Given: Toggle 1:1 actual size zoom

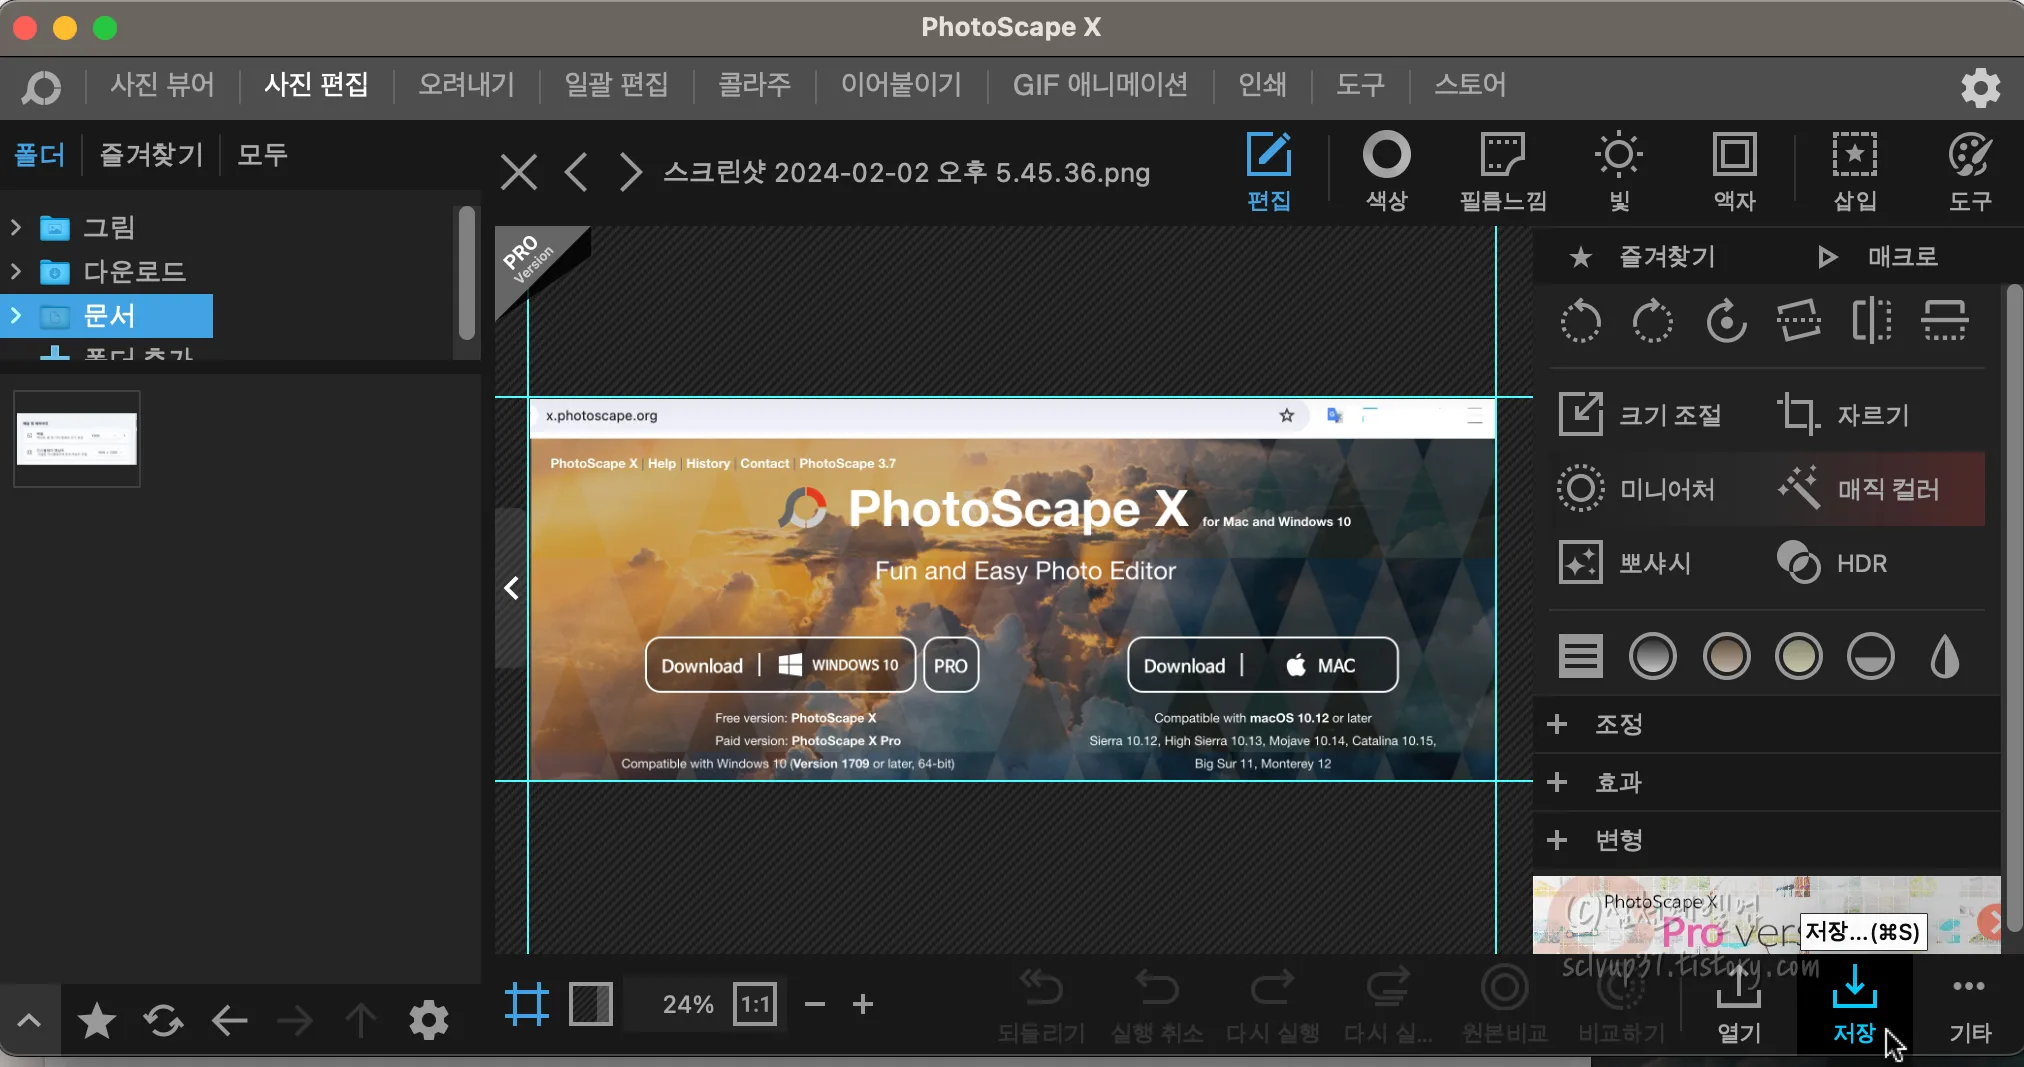Looking at the screenshot, I should click(x=755, y=1003).
